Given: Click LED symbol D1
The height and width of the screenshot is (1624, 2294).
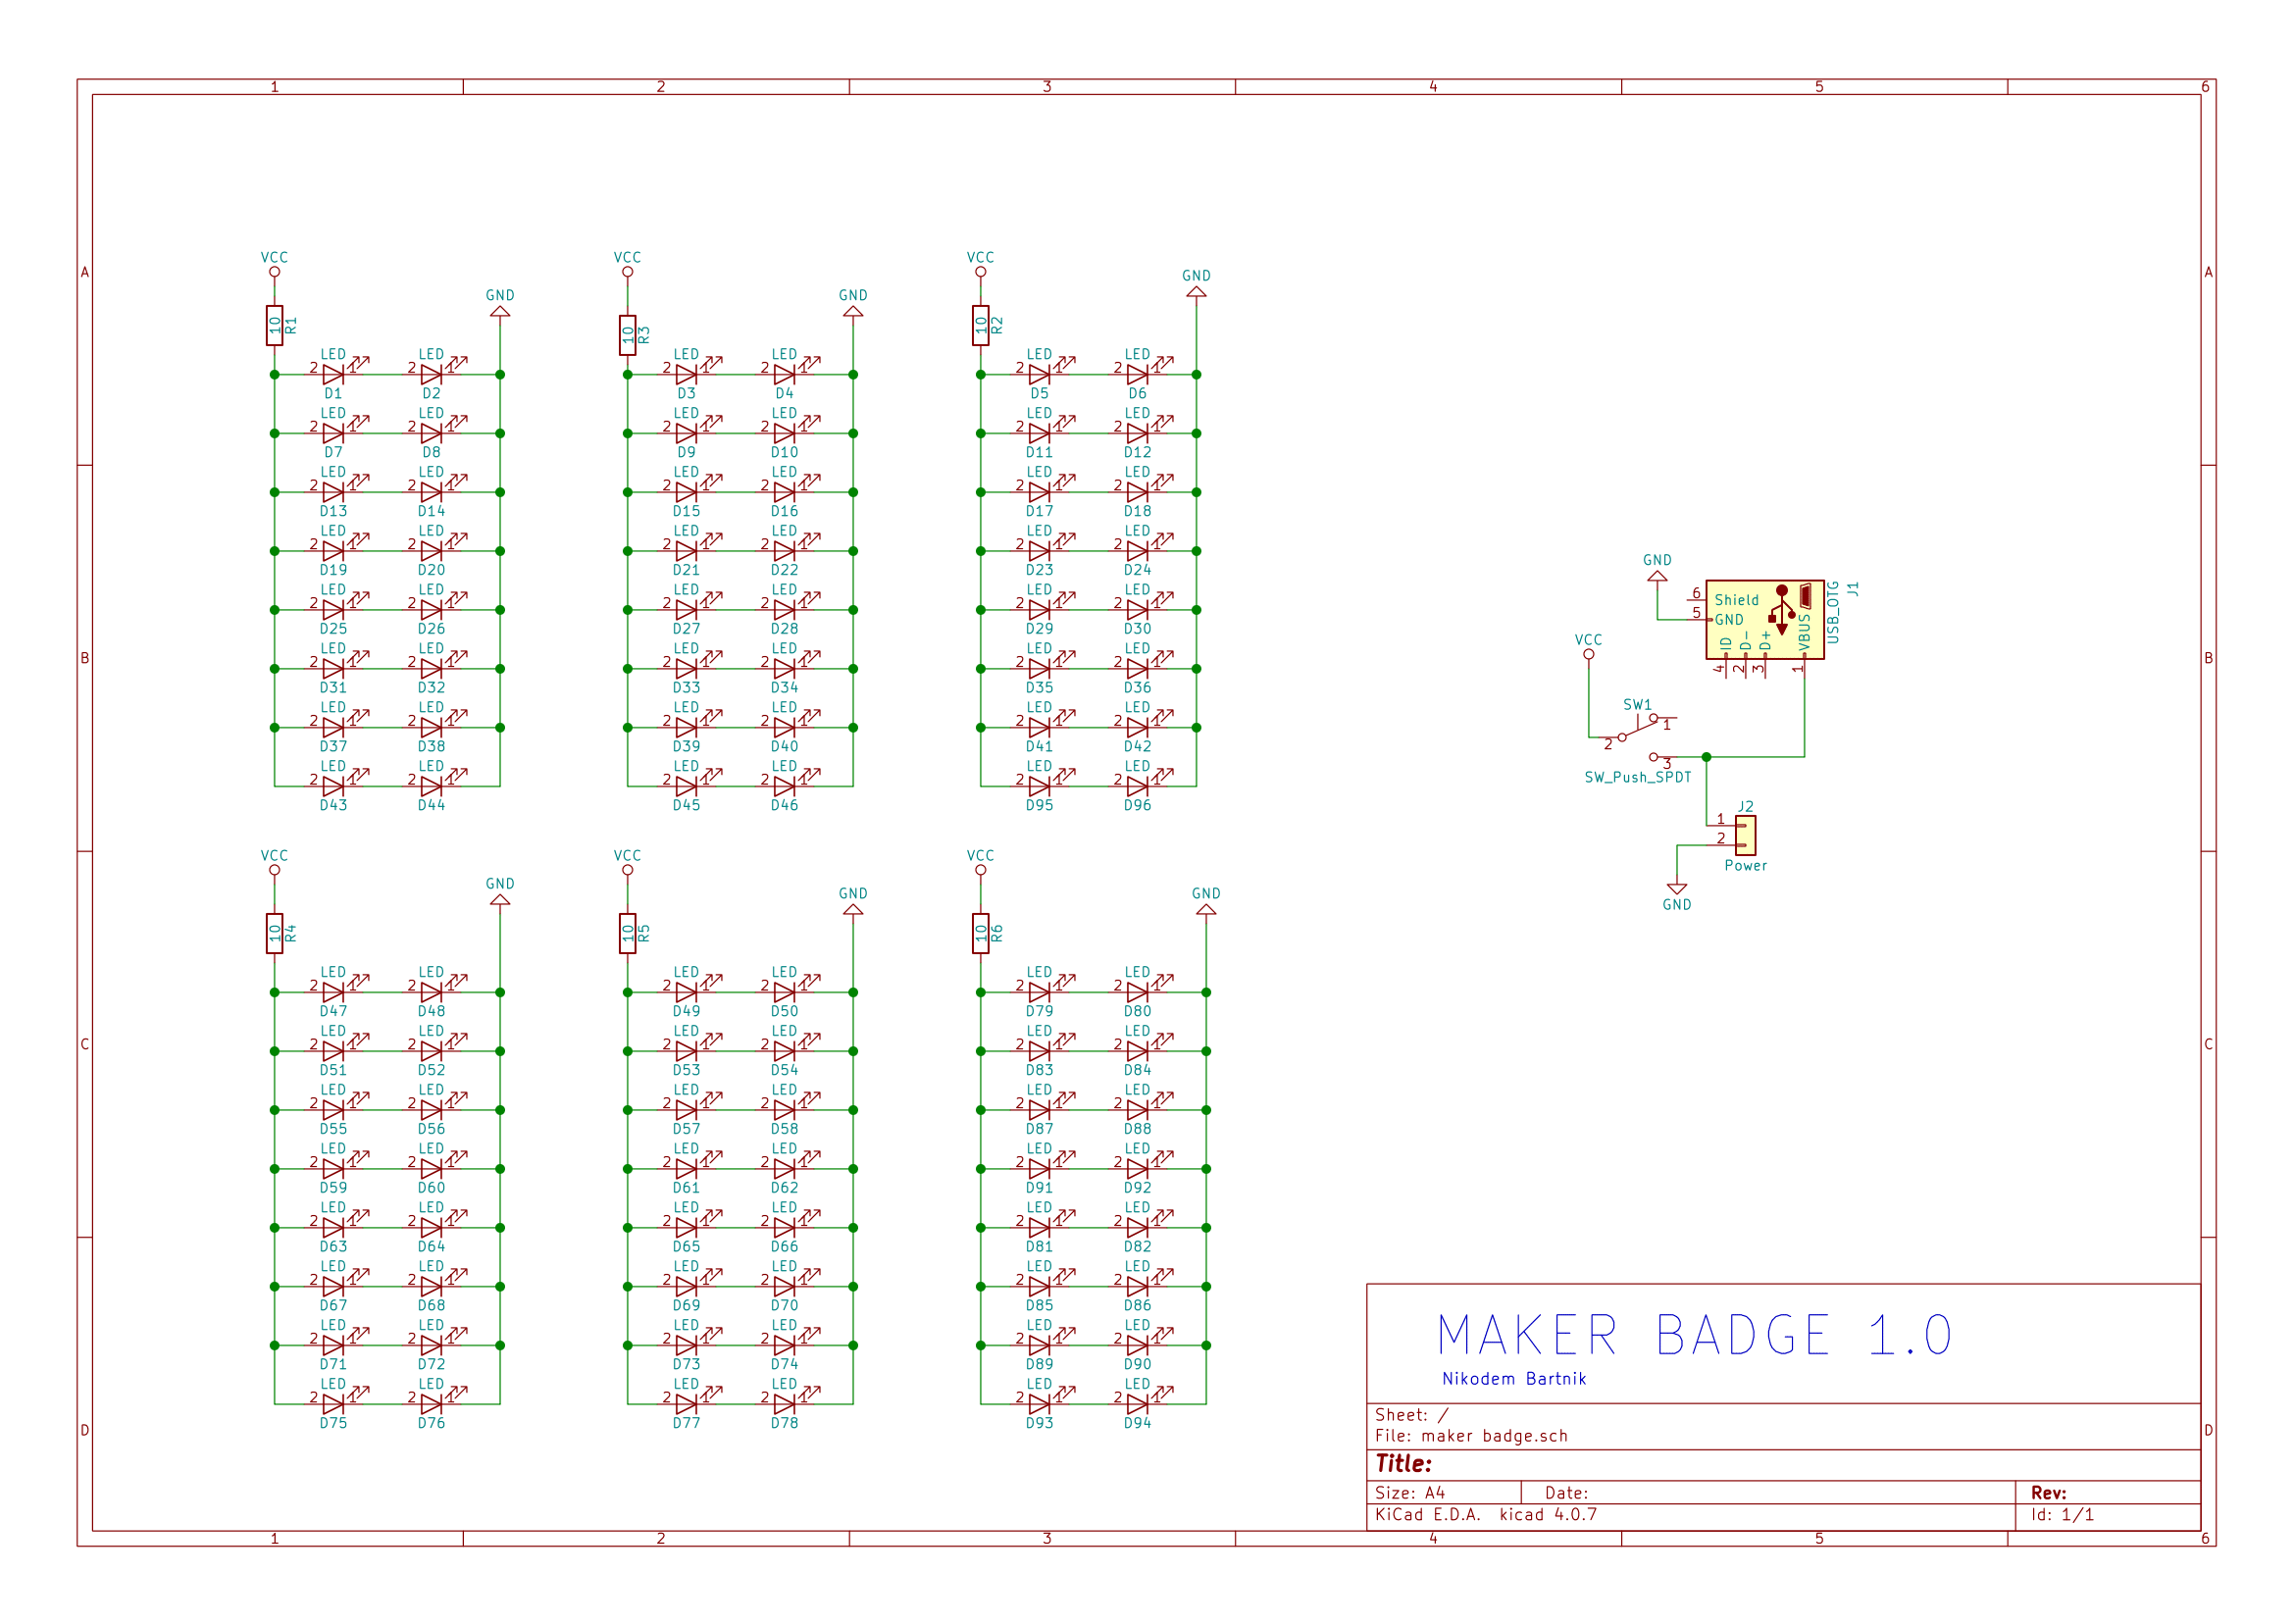Looking at the screenshot, I should pyautogui.click(x=335, y=374).
